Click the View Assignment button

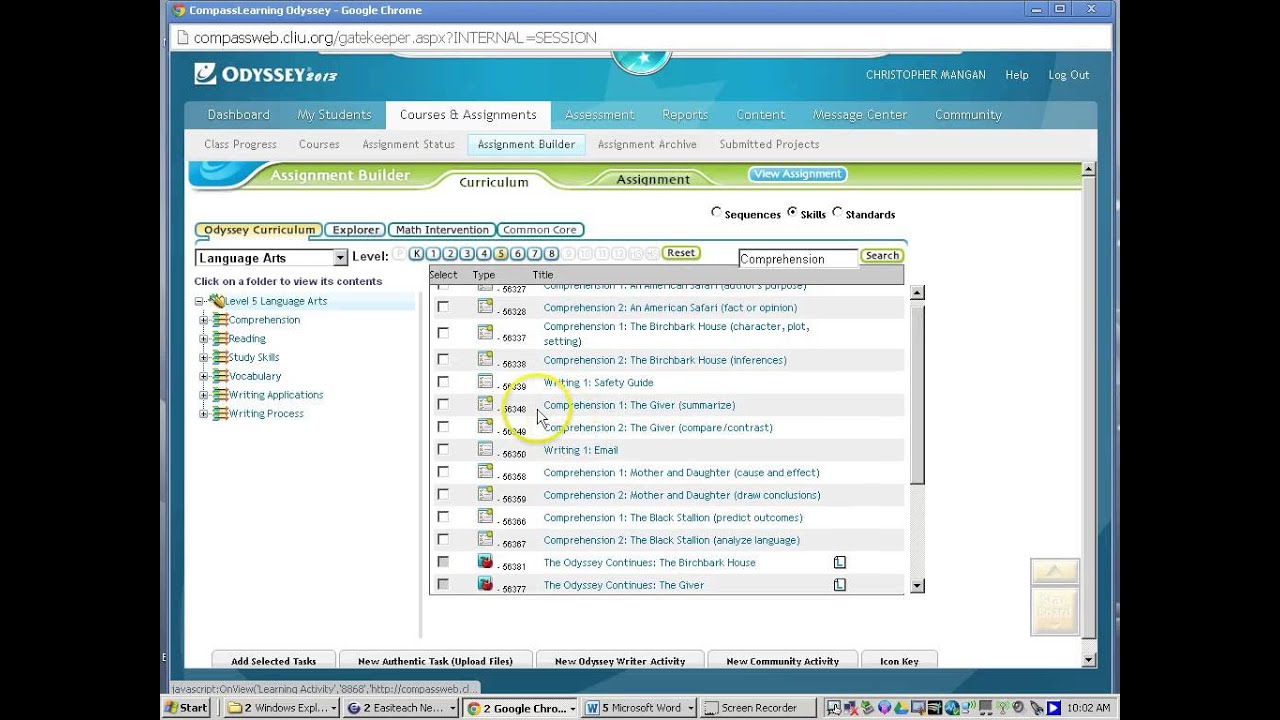point(797,174)
